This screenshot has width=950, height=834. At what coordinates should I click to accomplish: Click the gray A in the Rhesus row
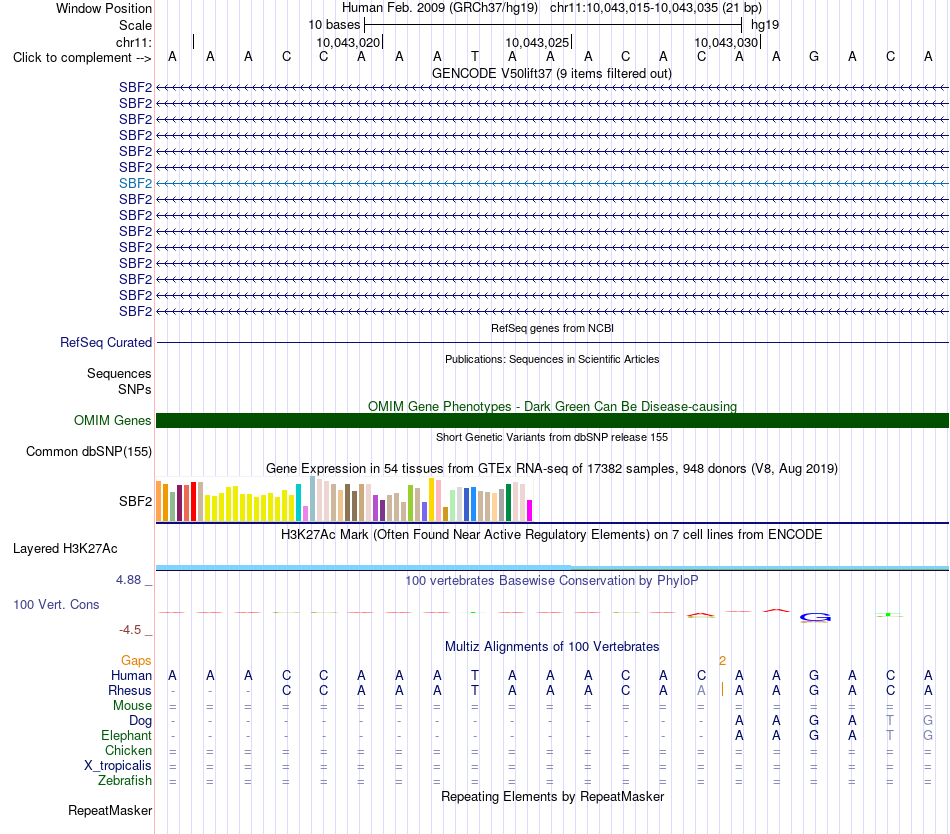701,690
